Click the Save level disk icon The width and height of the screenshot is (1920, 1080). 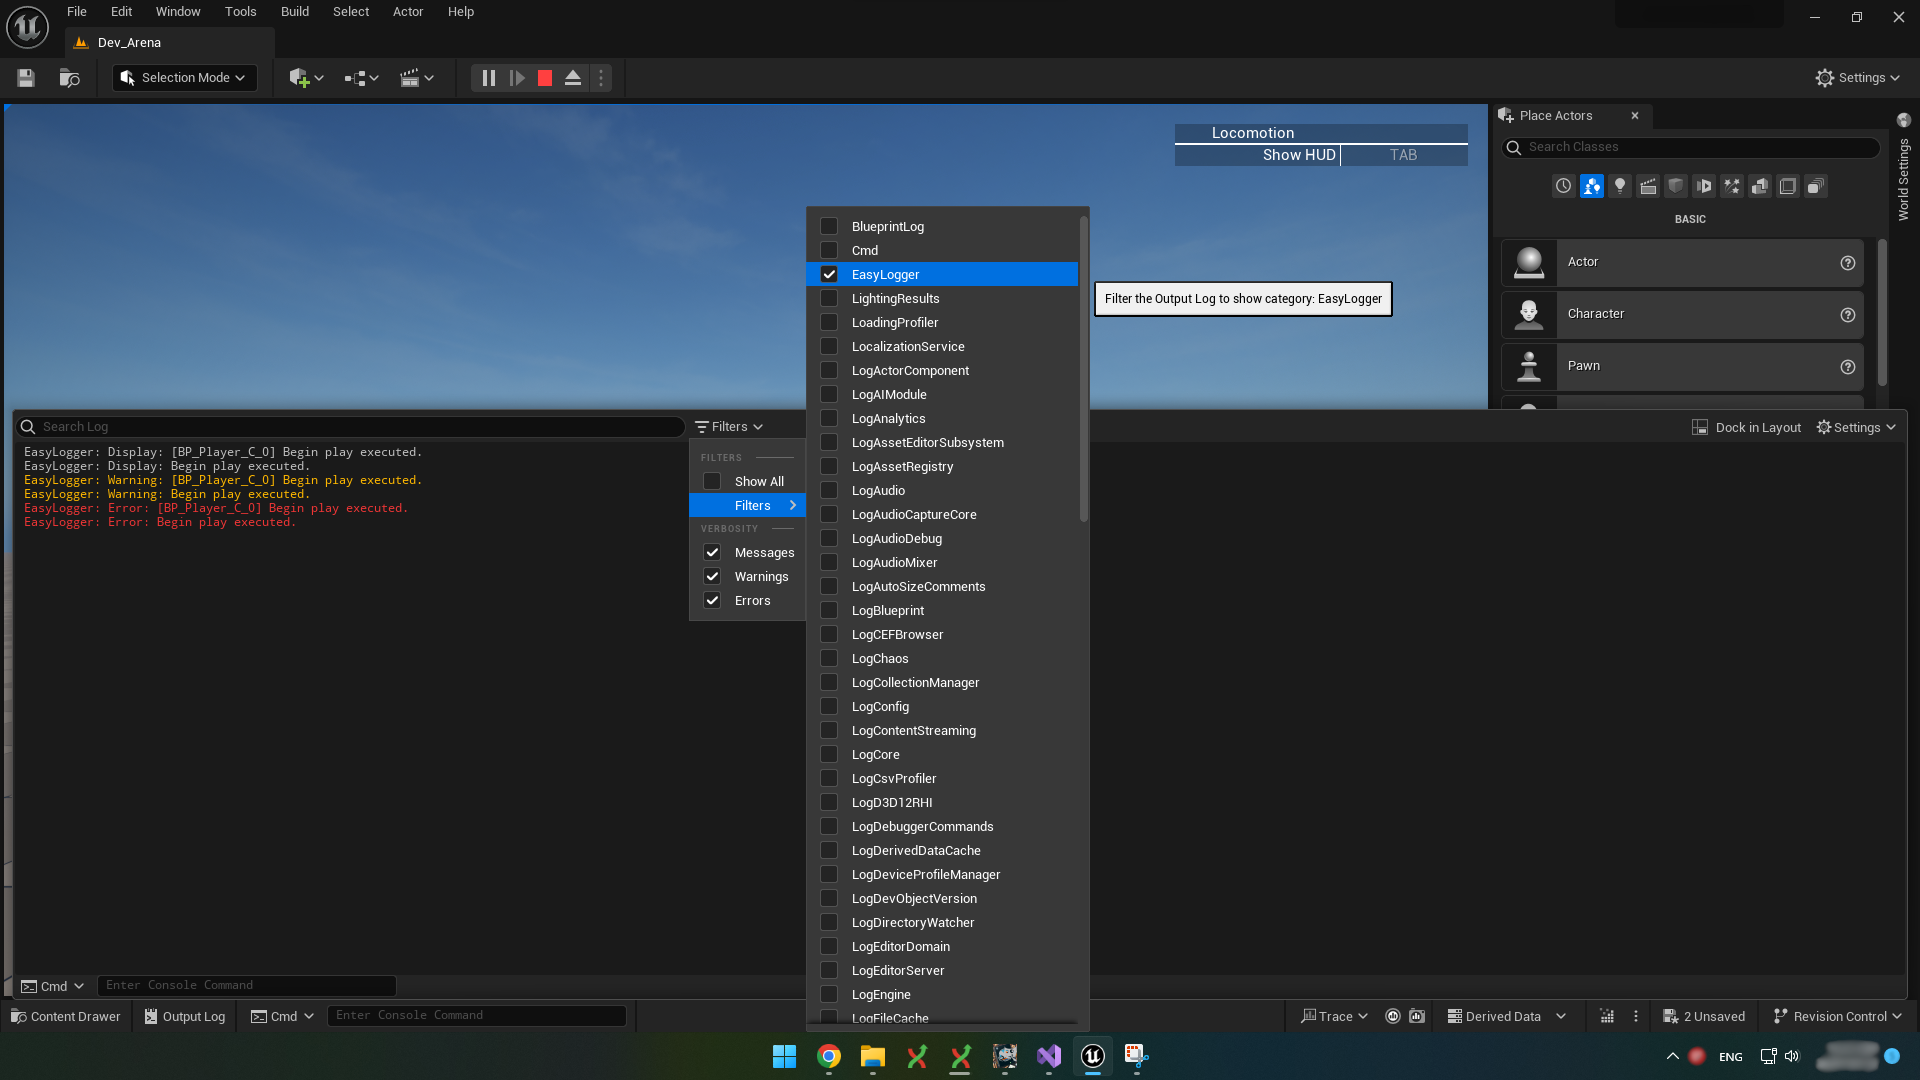pos(26,78)
